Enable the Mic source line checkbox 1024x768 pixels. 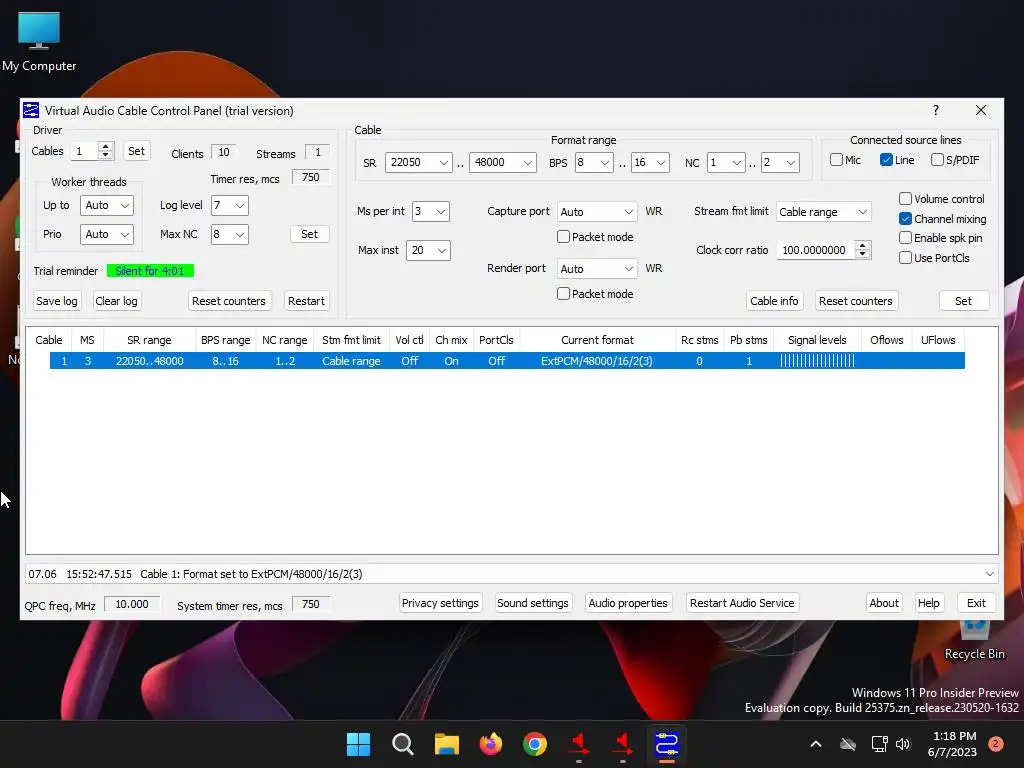pyautogui.click(x=836, y=159)
